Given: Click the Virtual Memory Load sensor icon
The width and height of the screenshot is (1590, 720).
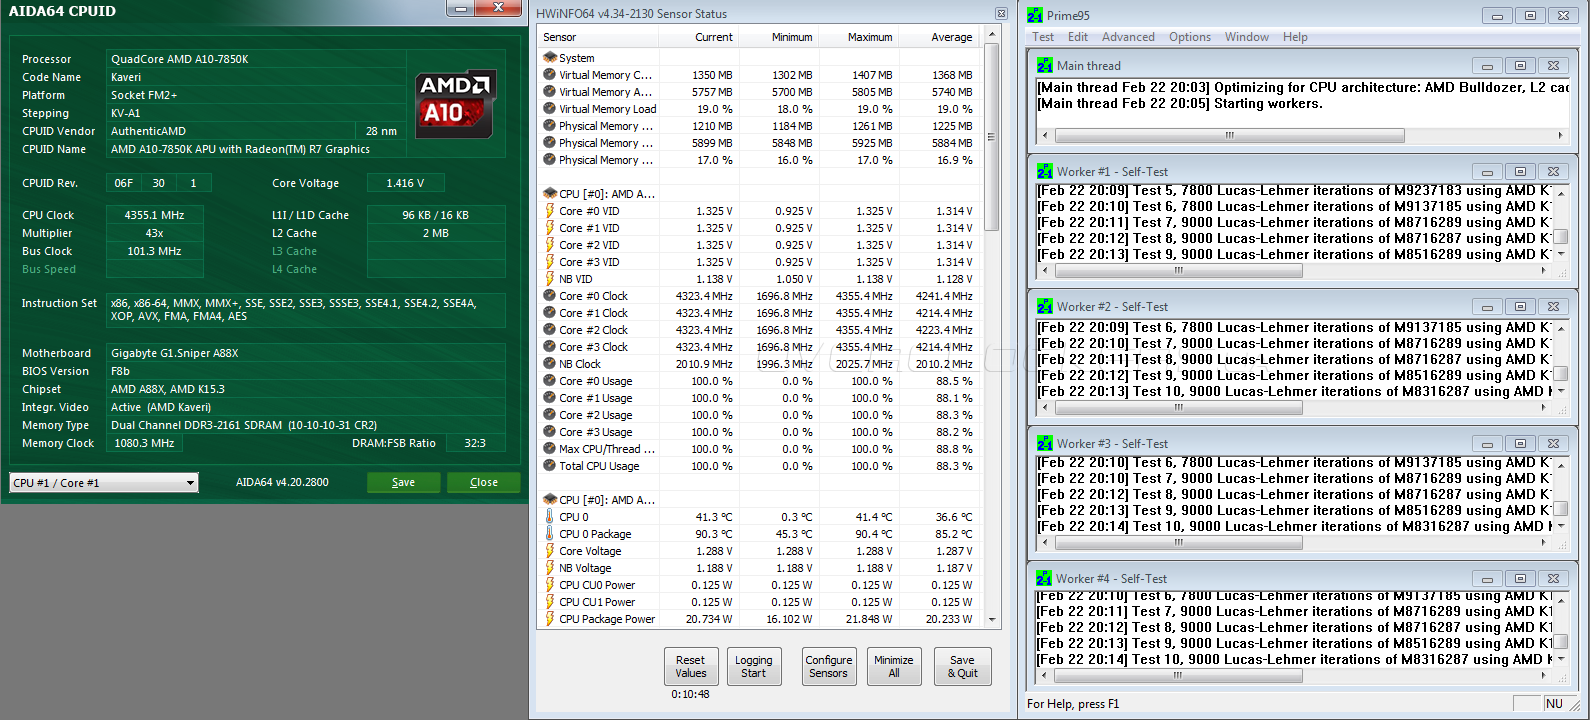Looking at the screenshot, I should click(x=549, y=109).
